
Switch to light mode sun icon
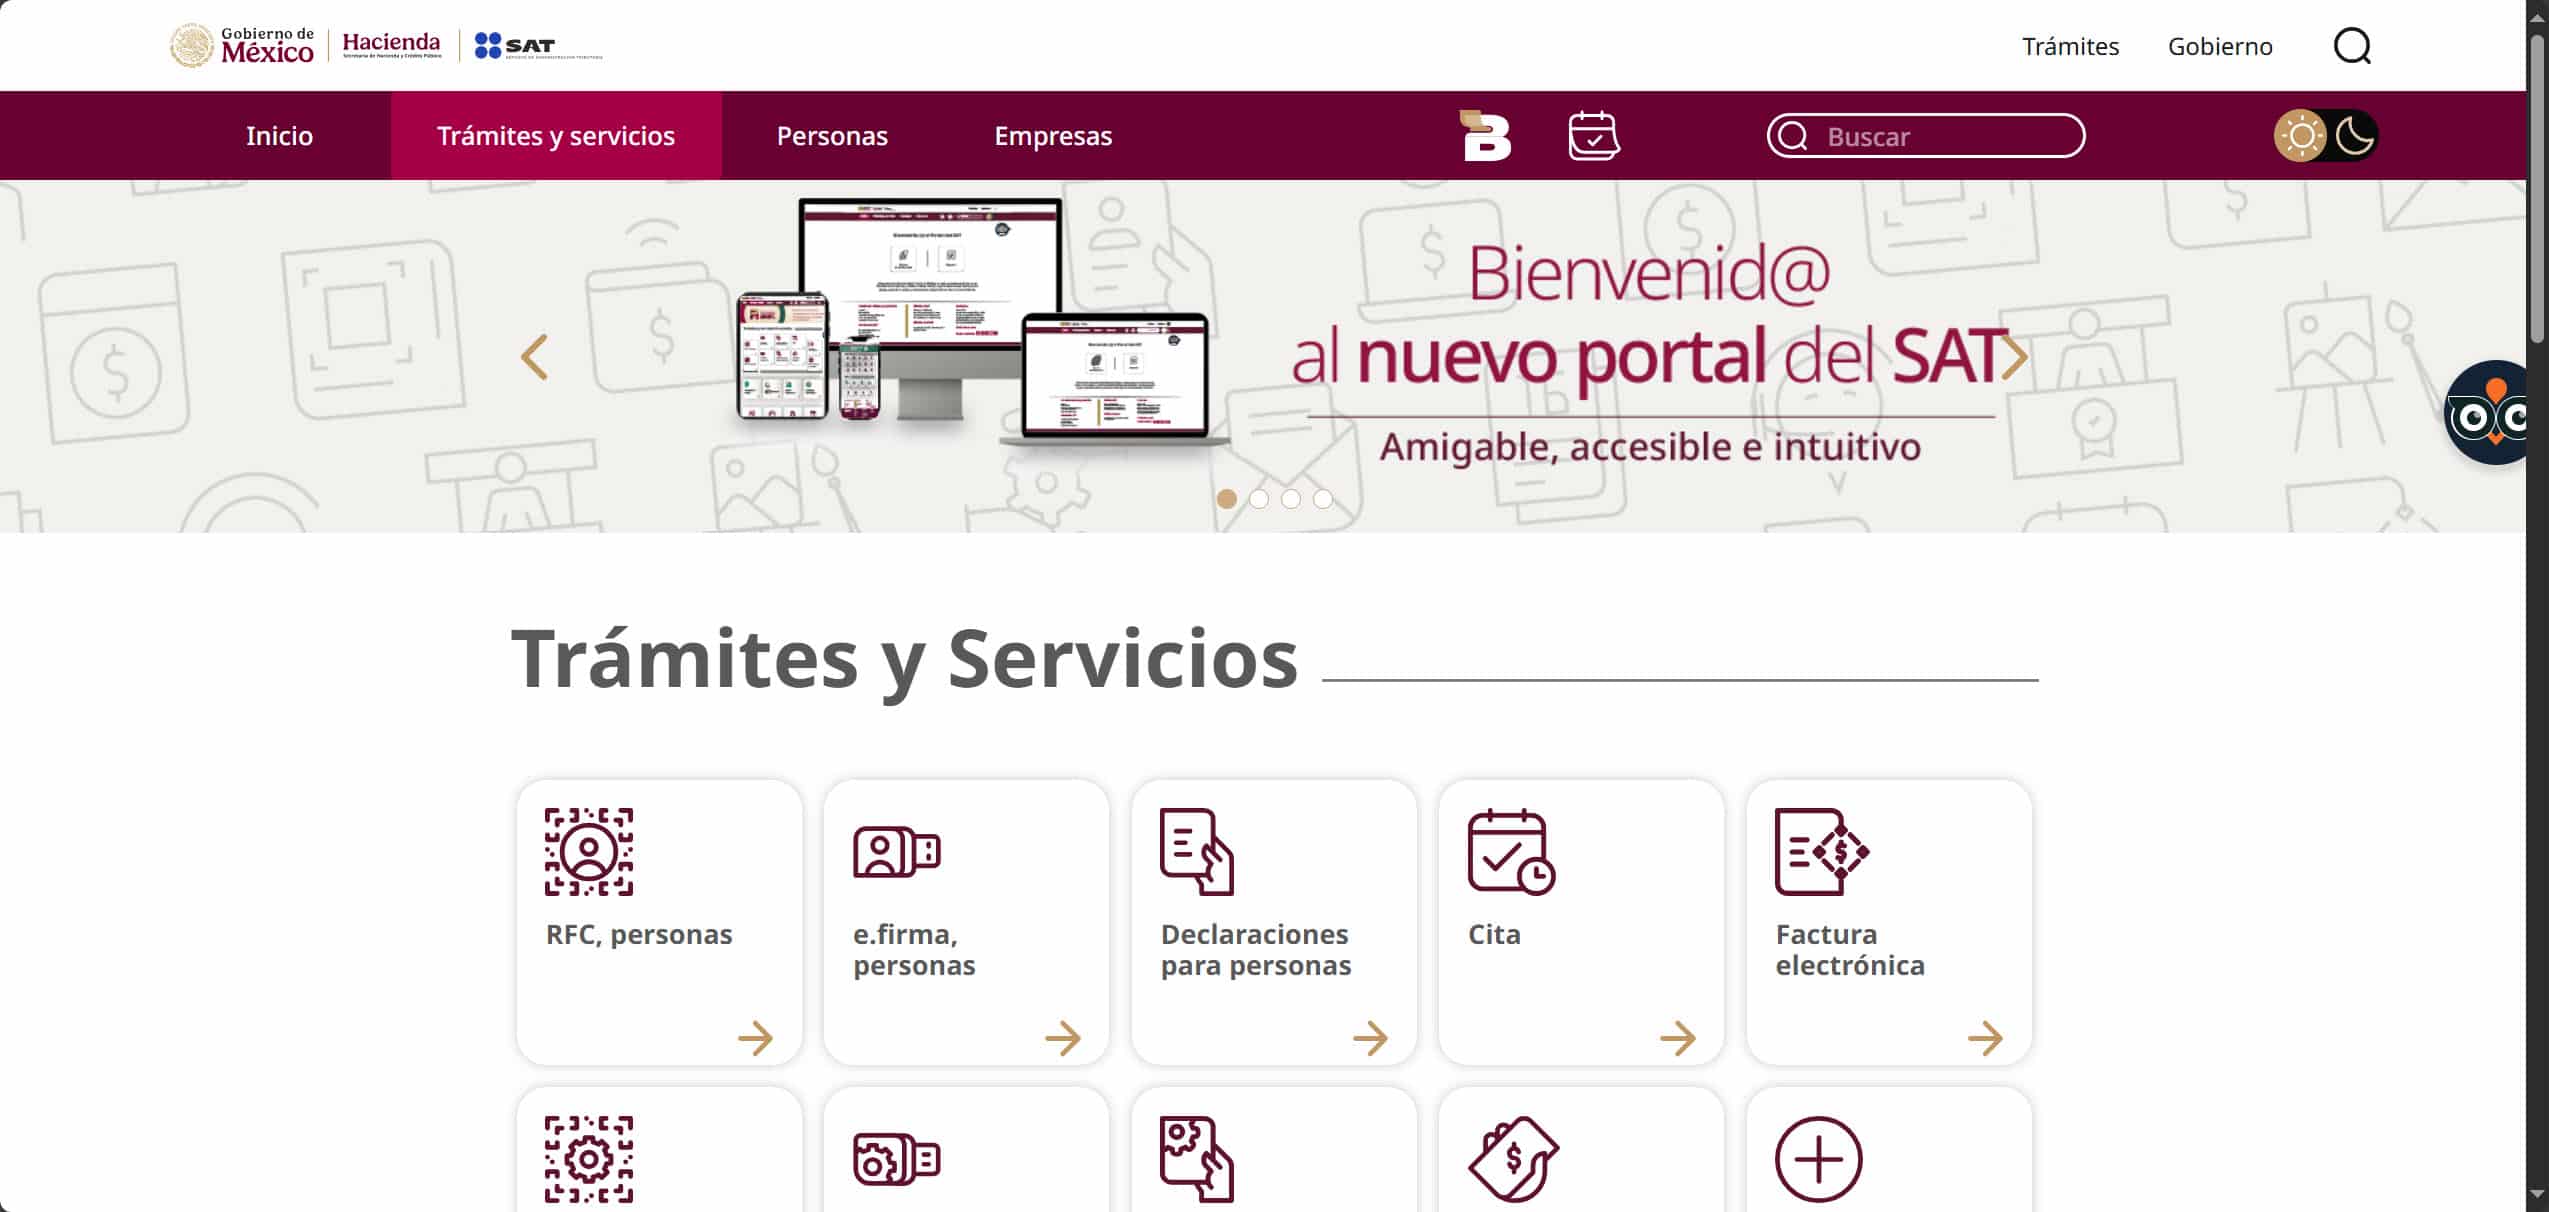2300,135
